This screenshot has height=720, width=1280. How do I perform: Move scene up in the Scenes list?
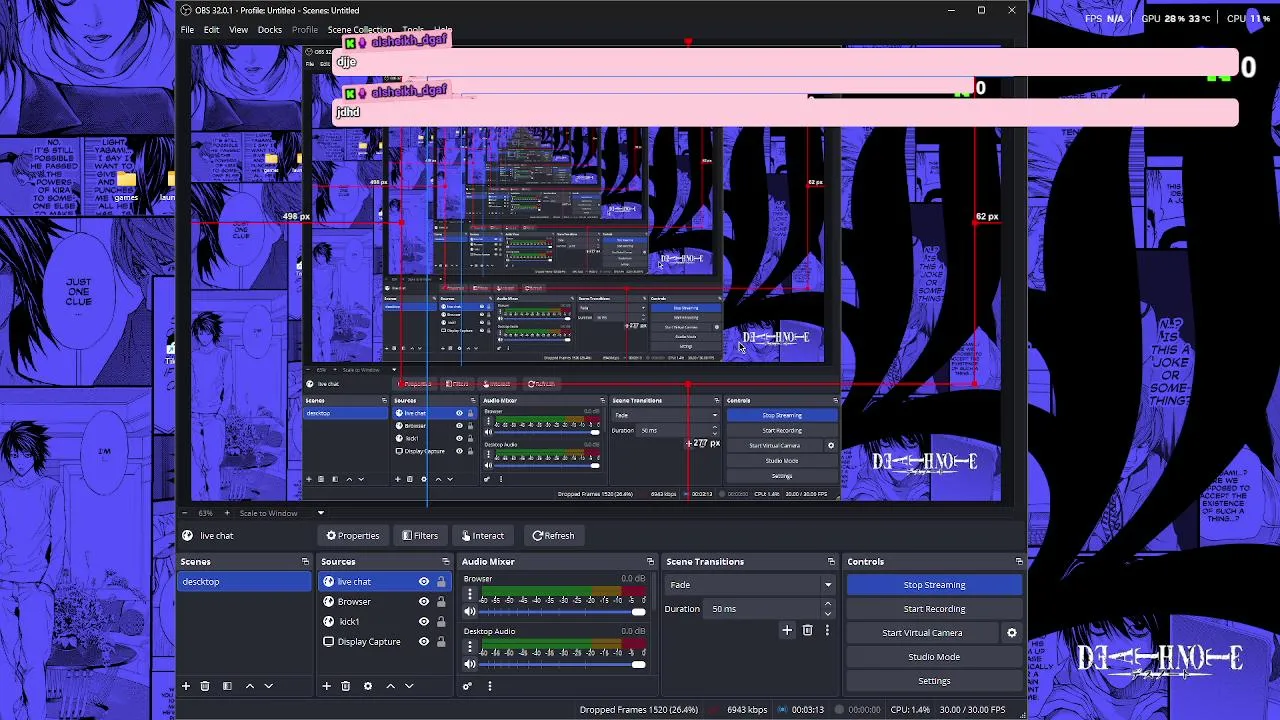coord(250,686)
